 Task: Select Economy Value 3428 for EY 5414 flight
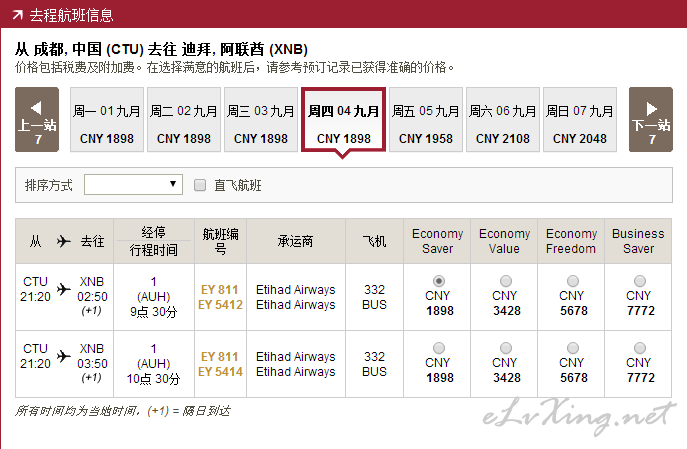point(506,348)
